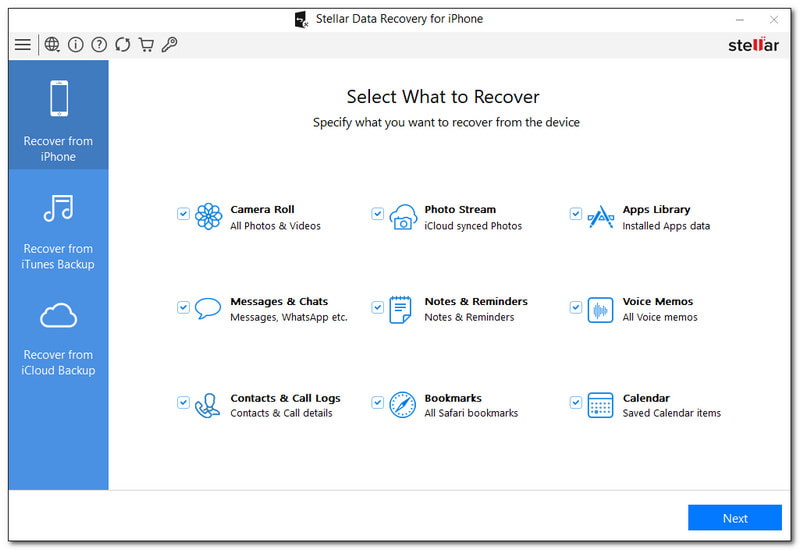The width and height of the screenshot is (800, 550).
Task: Click the stellar brand logo
Action: [x=753, y=45]
